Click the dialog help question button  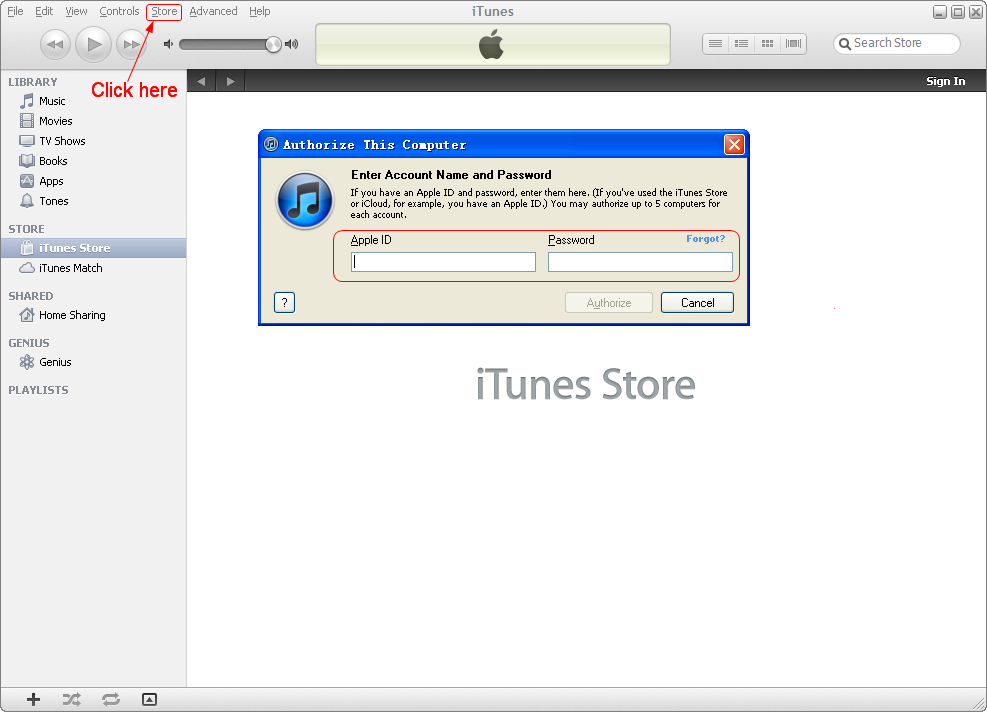tap(285, 303)
